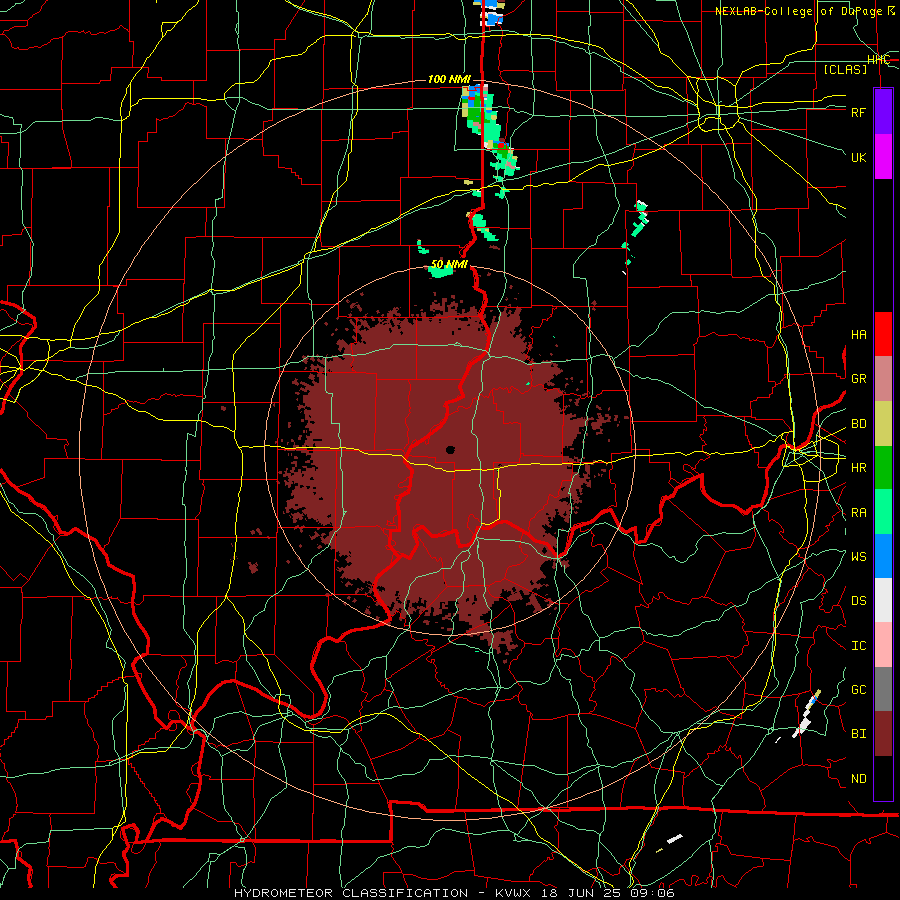Viewport: 900px width, 900px height.
Task: Click the GR legend label
Action: pyautogui.click(x=859, y=379)
